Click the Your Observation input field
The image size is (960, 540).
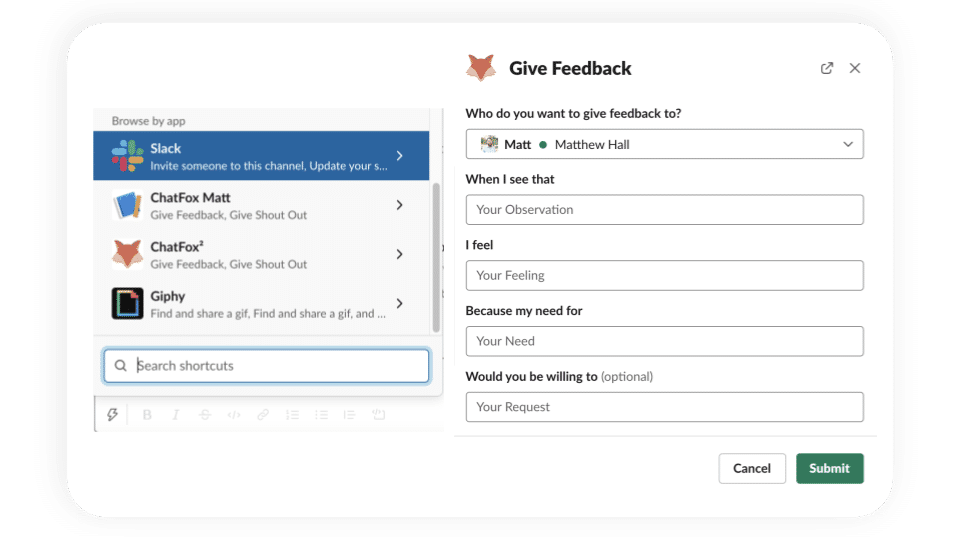664,210
